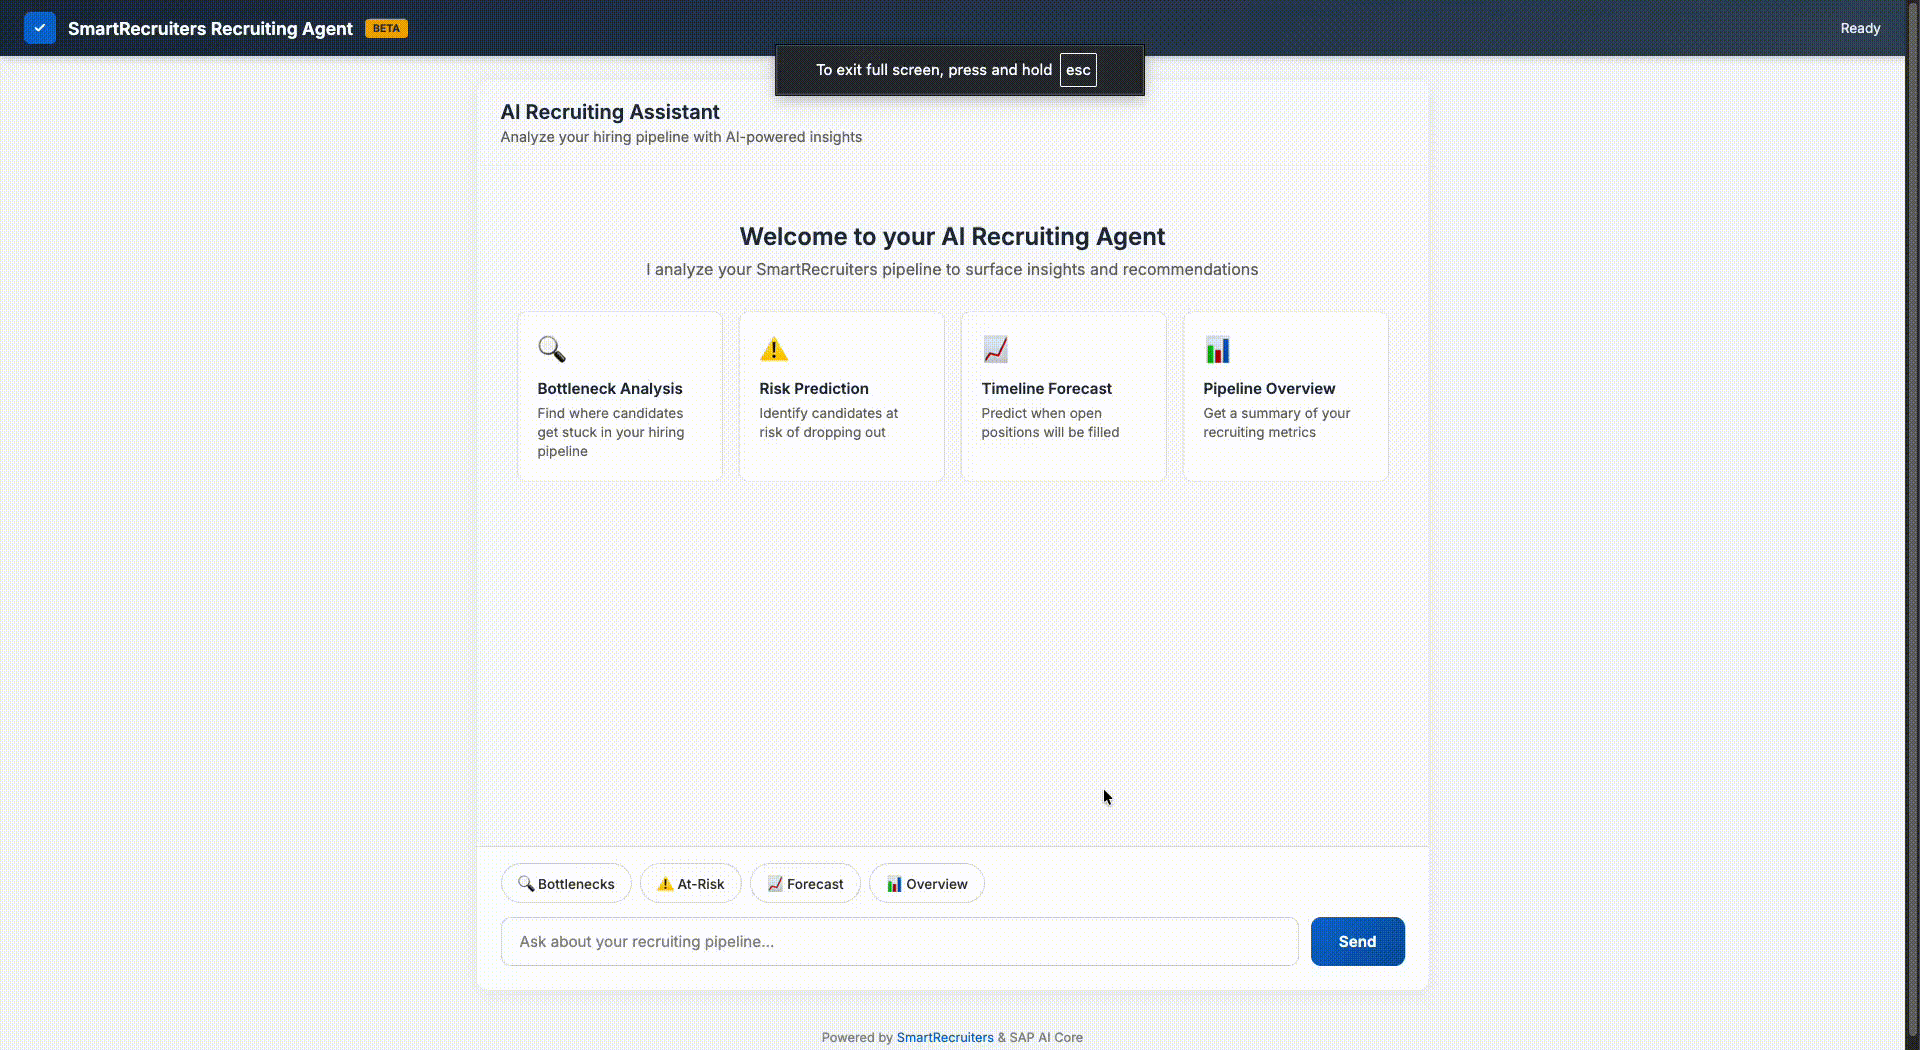Open the SmartRecruiters footer link
The height and width of the screenshot is (1050, 1920).
click(x=945, y=1037)
